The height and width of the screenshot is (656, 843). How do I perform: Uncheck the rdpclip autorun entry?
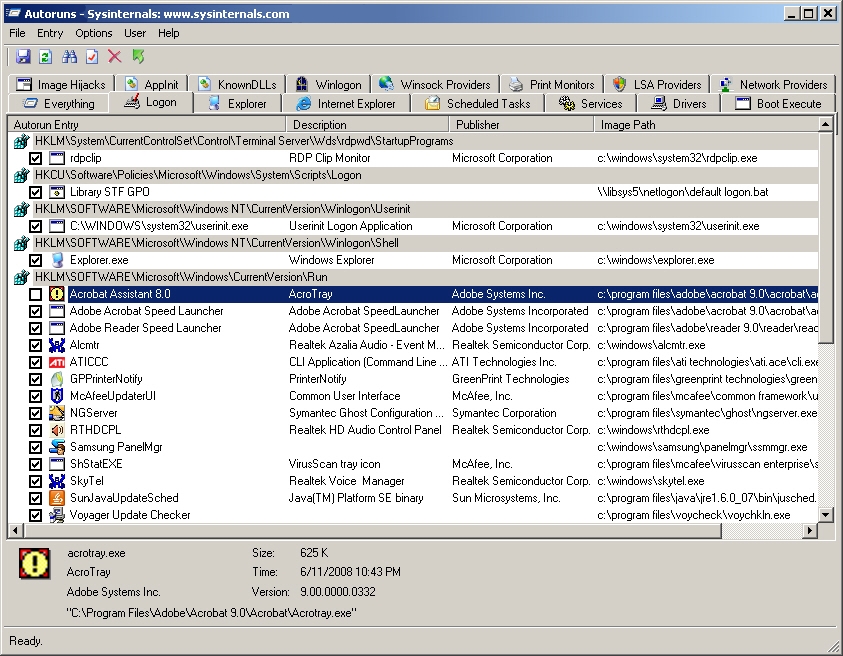[x=36, y=158]
